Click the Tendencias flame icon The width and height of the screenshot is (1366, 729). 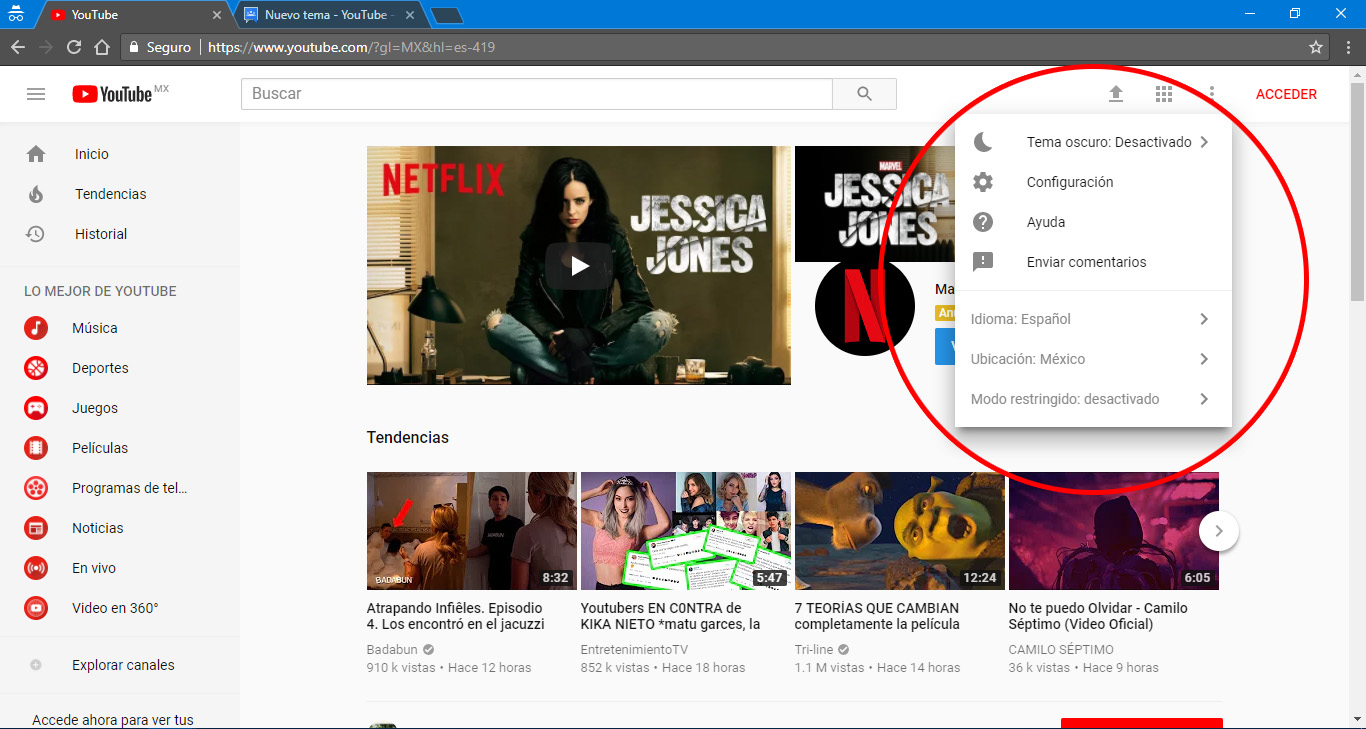[x=36, y=194]
